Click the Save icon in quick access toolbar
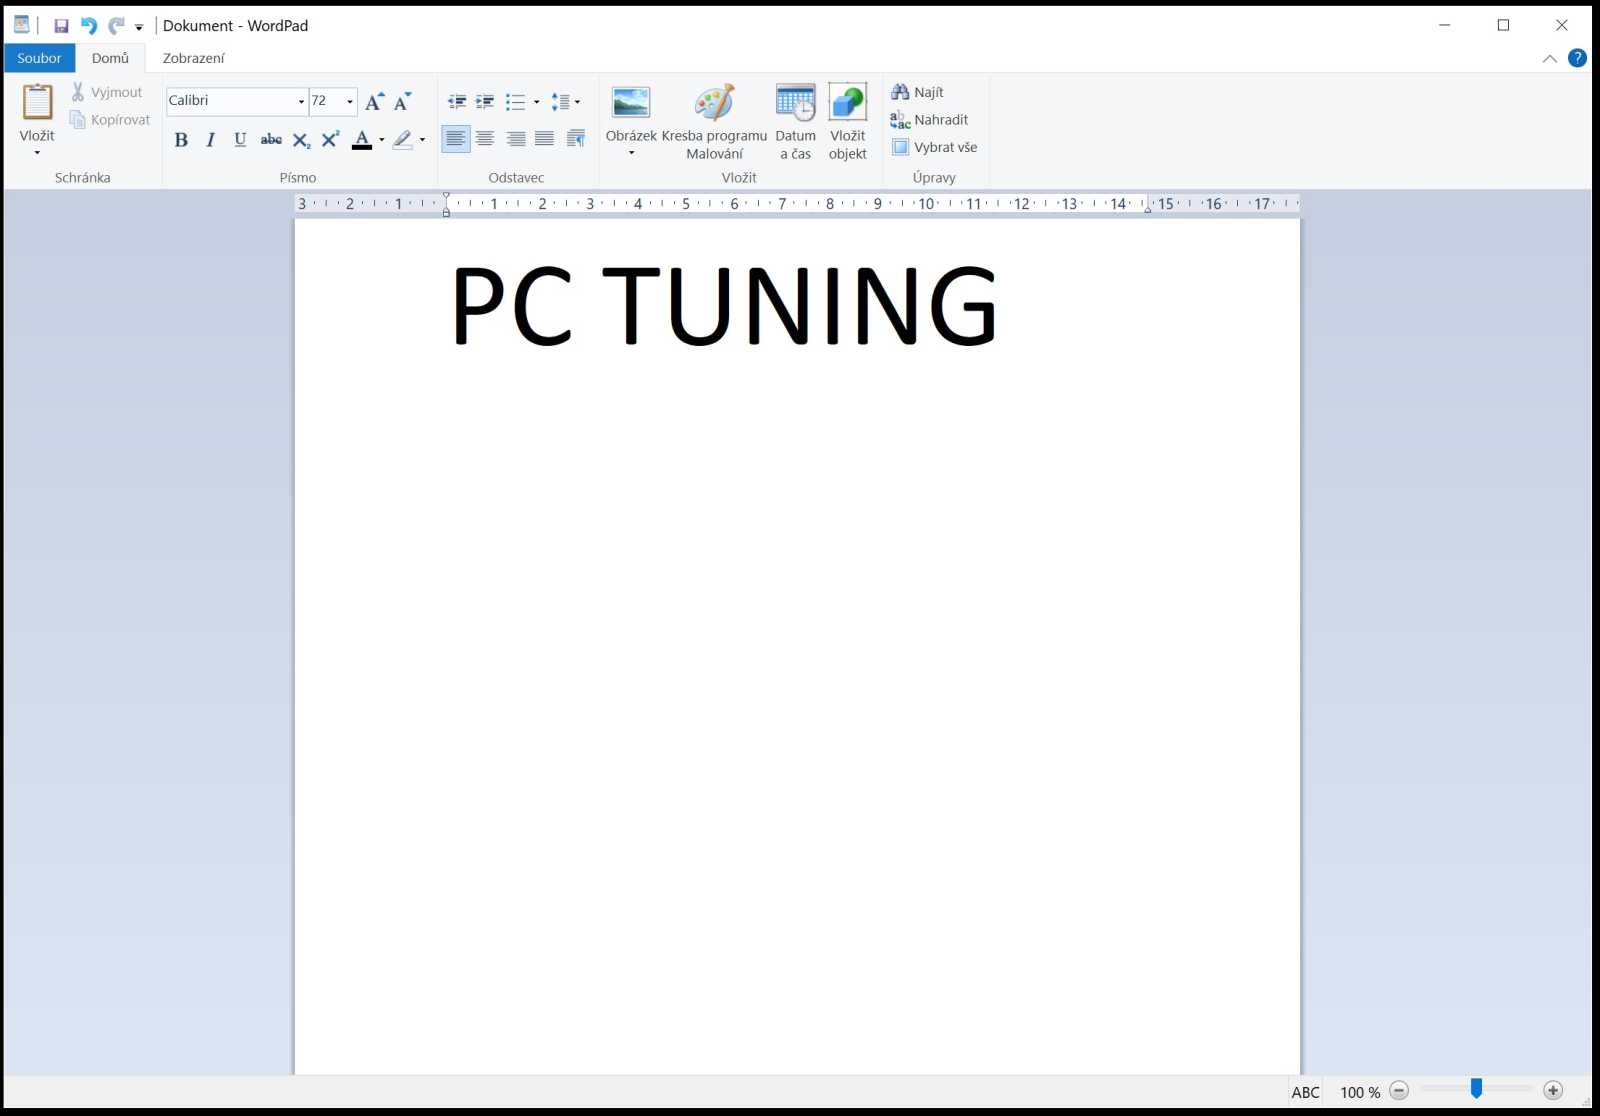The width and height of the screenshot is (1600, 1116). point(61,26)
